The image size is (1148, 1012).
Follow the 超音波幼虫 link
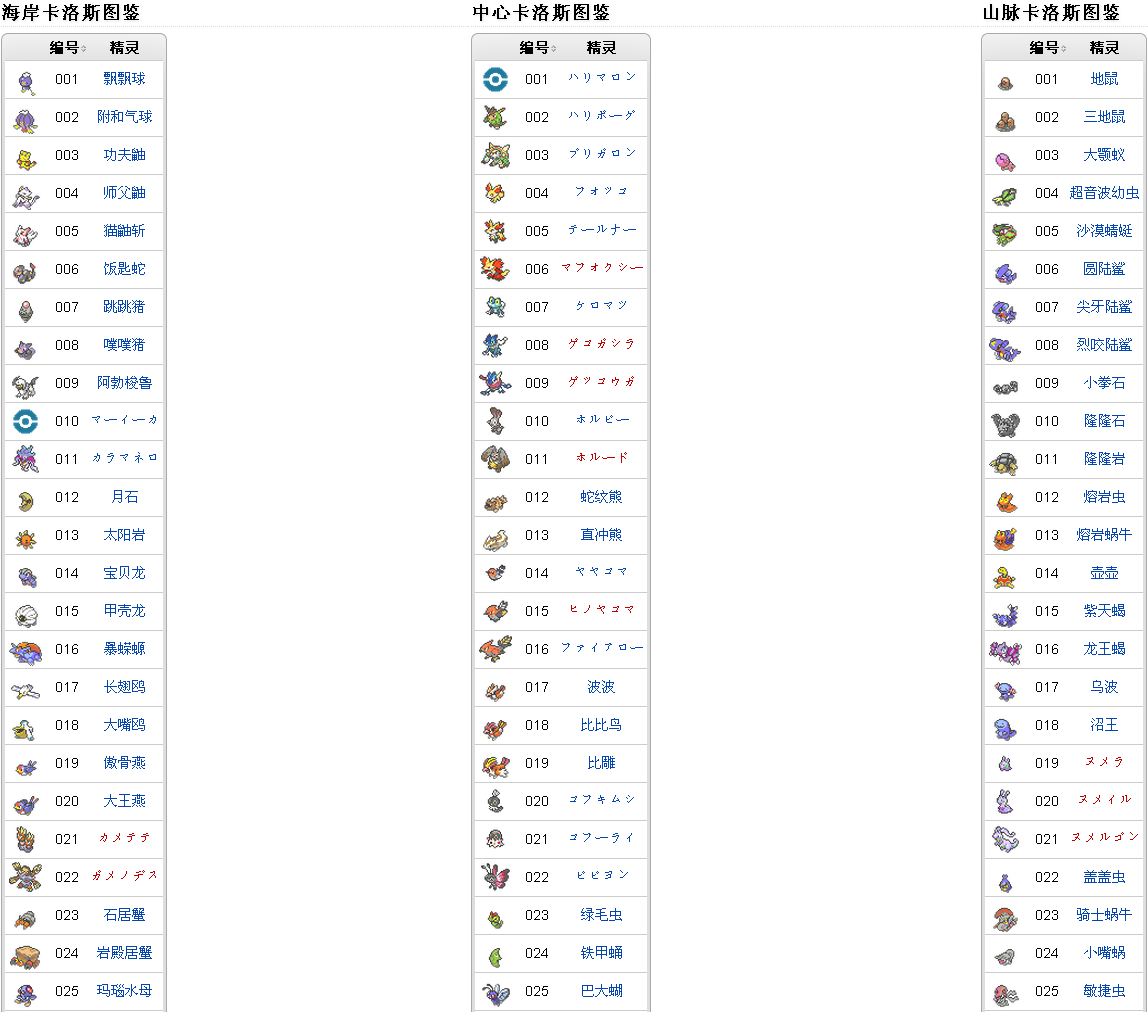1104,193
